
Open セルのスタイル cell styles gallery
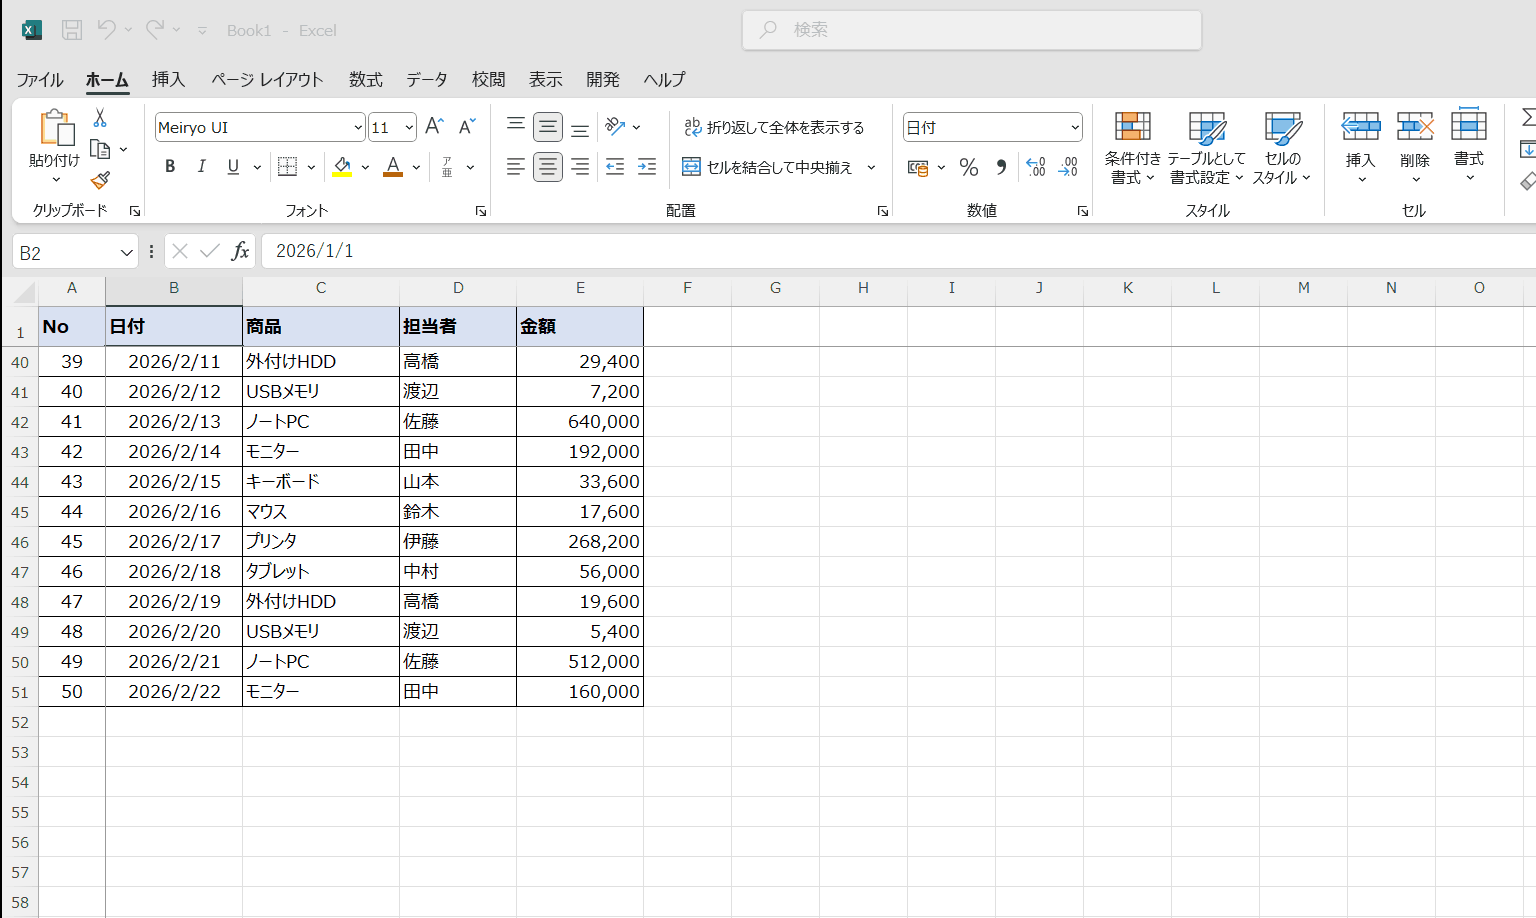[1282, 148]
